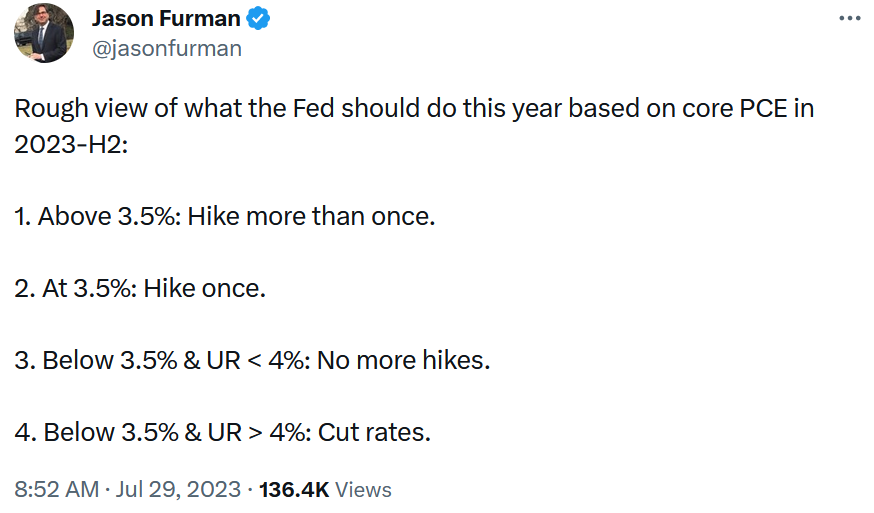Image resolution: width=874 pixels, height=513 pixels.
Task: Click the Jul 29, 2023 date
Action: coord(178,489)
